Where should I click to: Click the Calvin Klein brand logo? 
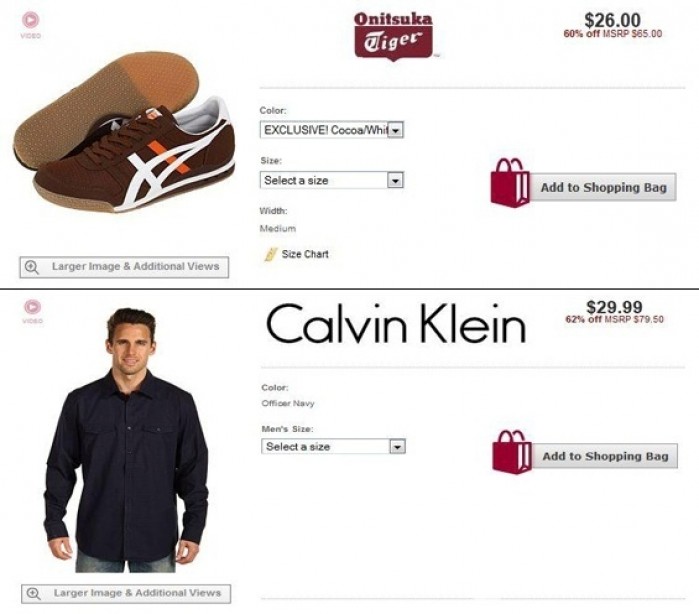pos(396,325)
